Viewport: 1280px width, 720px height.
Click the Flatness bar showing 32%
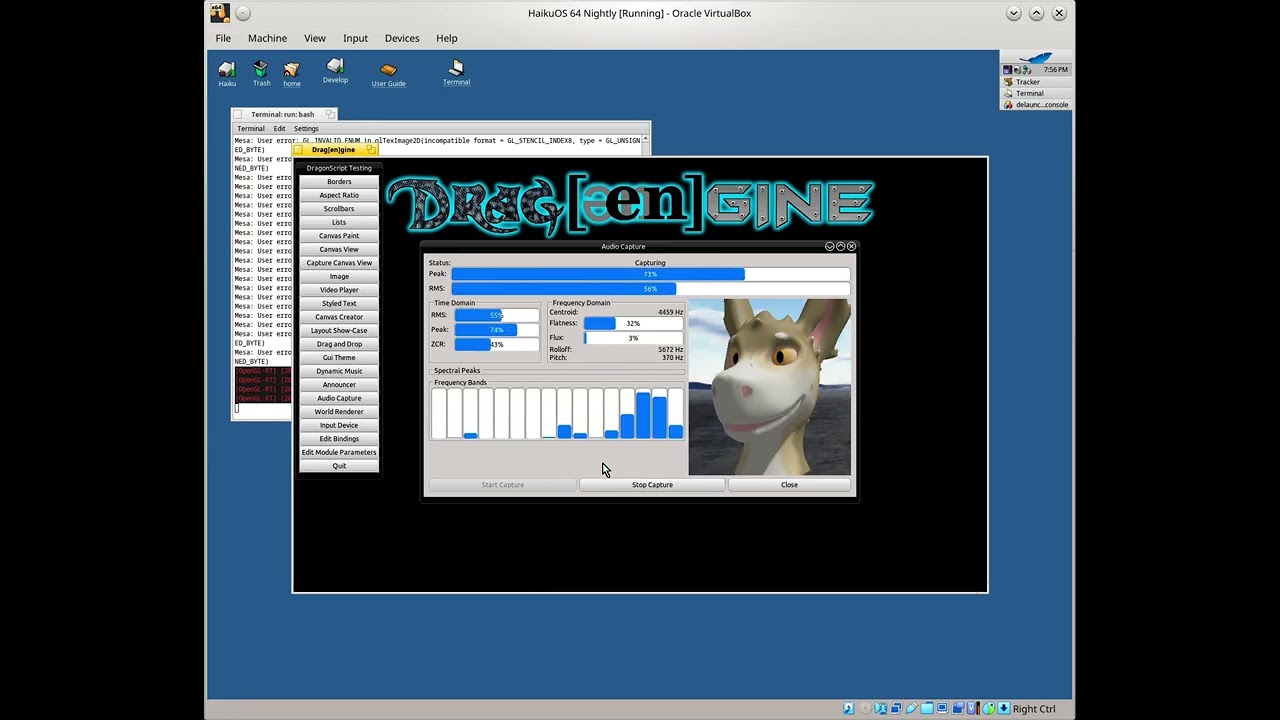point(633,324)
